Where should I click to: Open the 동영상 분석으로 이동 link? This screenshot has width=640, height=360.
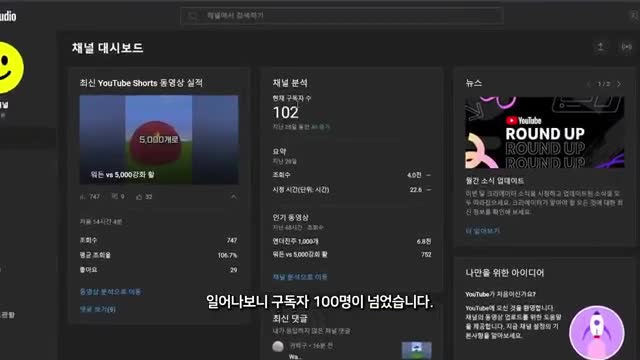point(110,292)
